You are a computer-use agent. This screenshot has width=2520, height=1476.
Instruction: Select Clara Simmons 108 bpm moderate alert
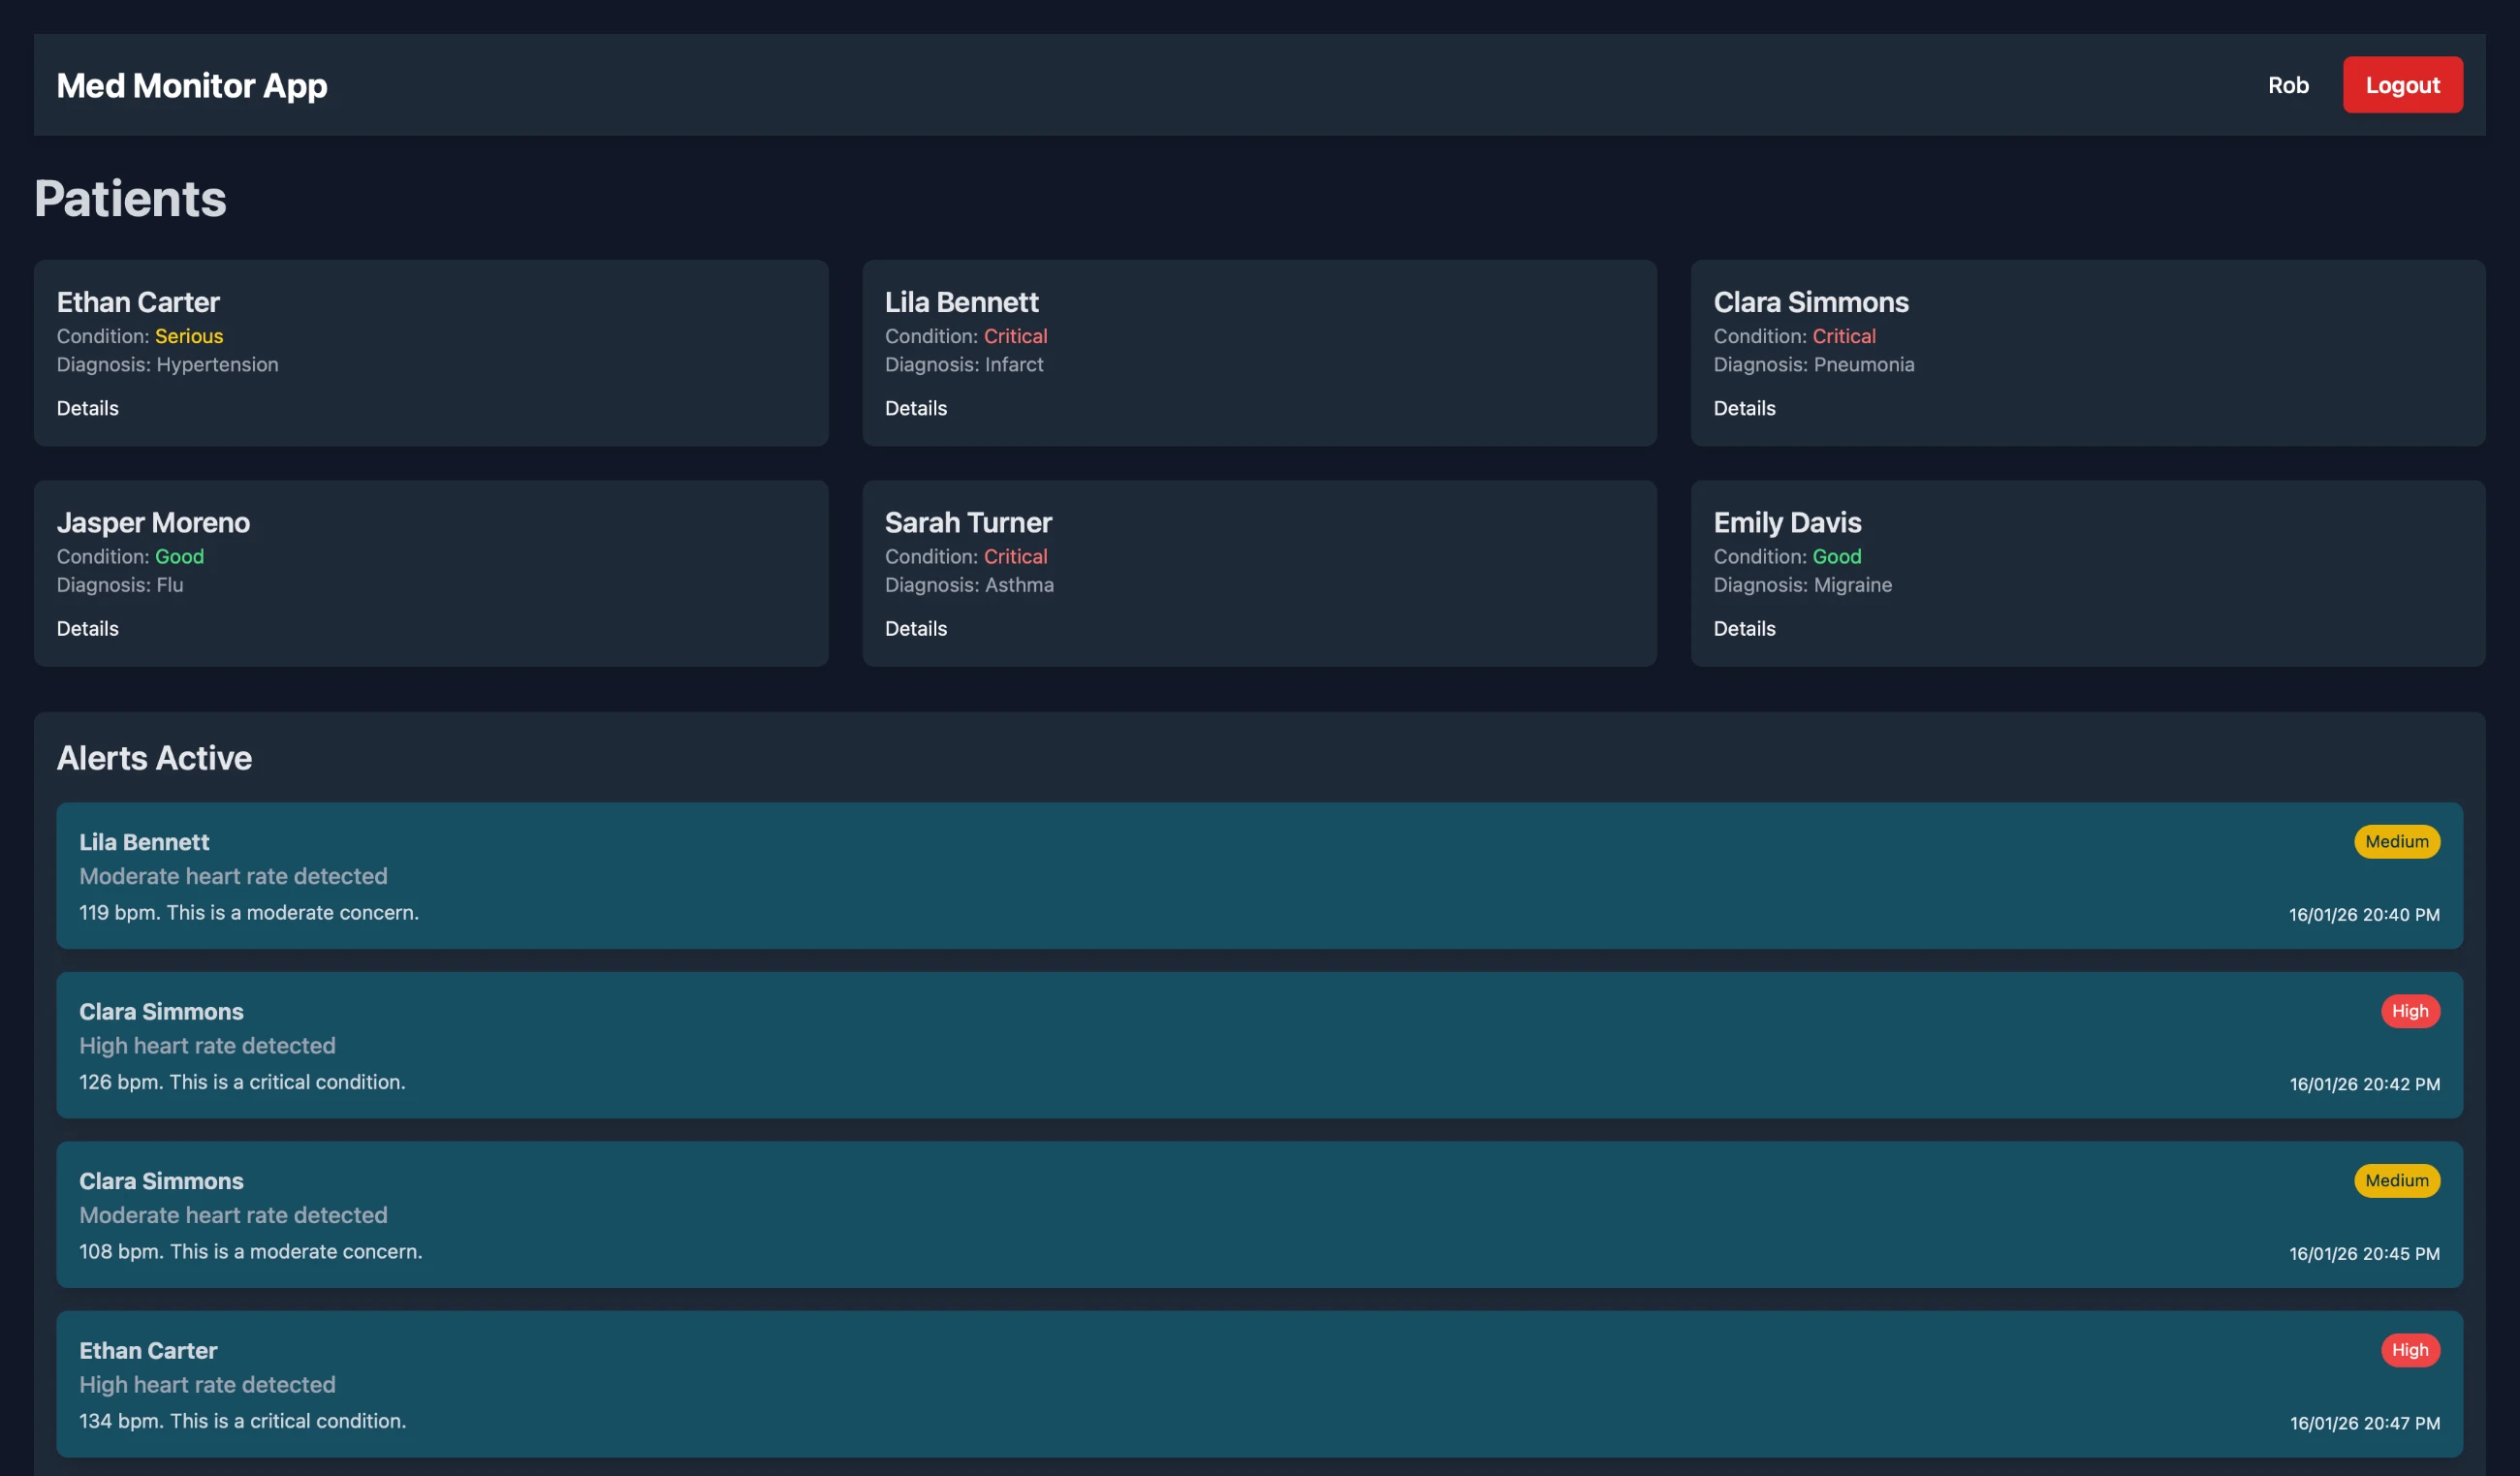(x=1258, y=1214)
